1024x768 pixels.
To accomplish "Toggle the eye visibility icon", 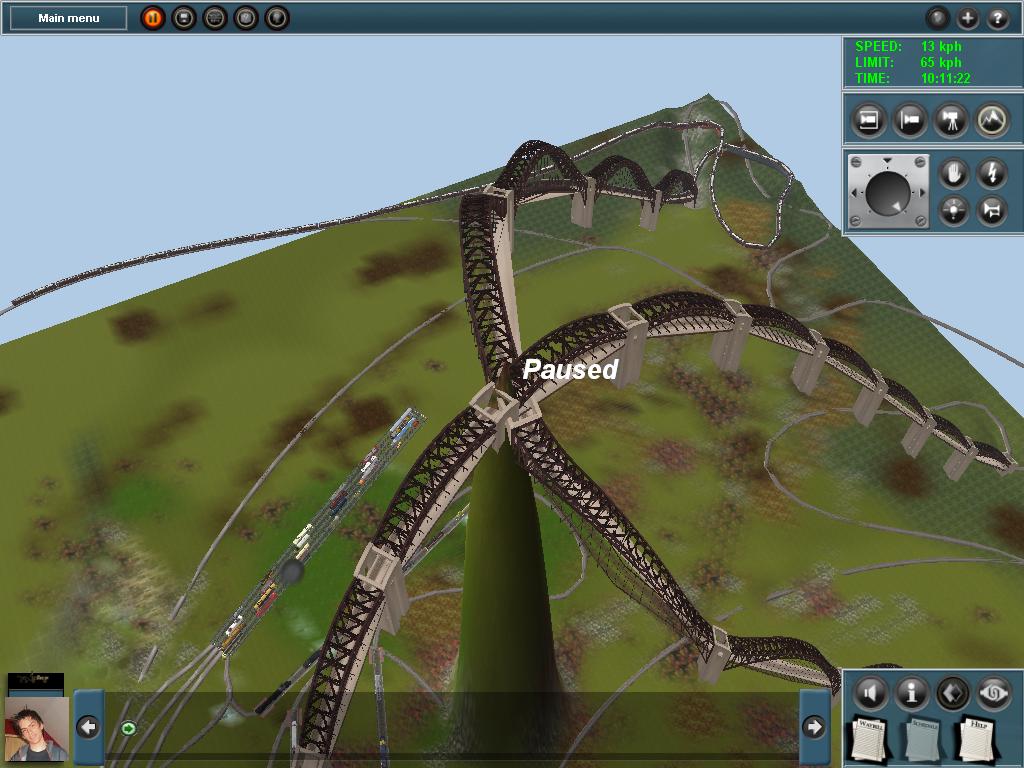I will coord(993,693).
